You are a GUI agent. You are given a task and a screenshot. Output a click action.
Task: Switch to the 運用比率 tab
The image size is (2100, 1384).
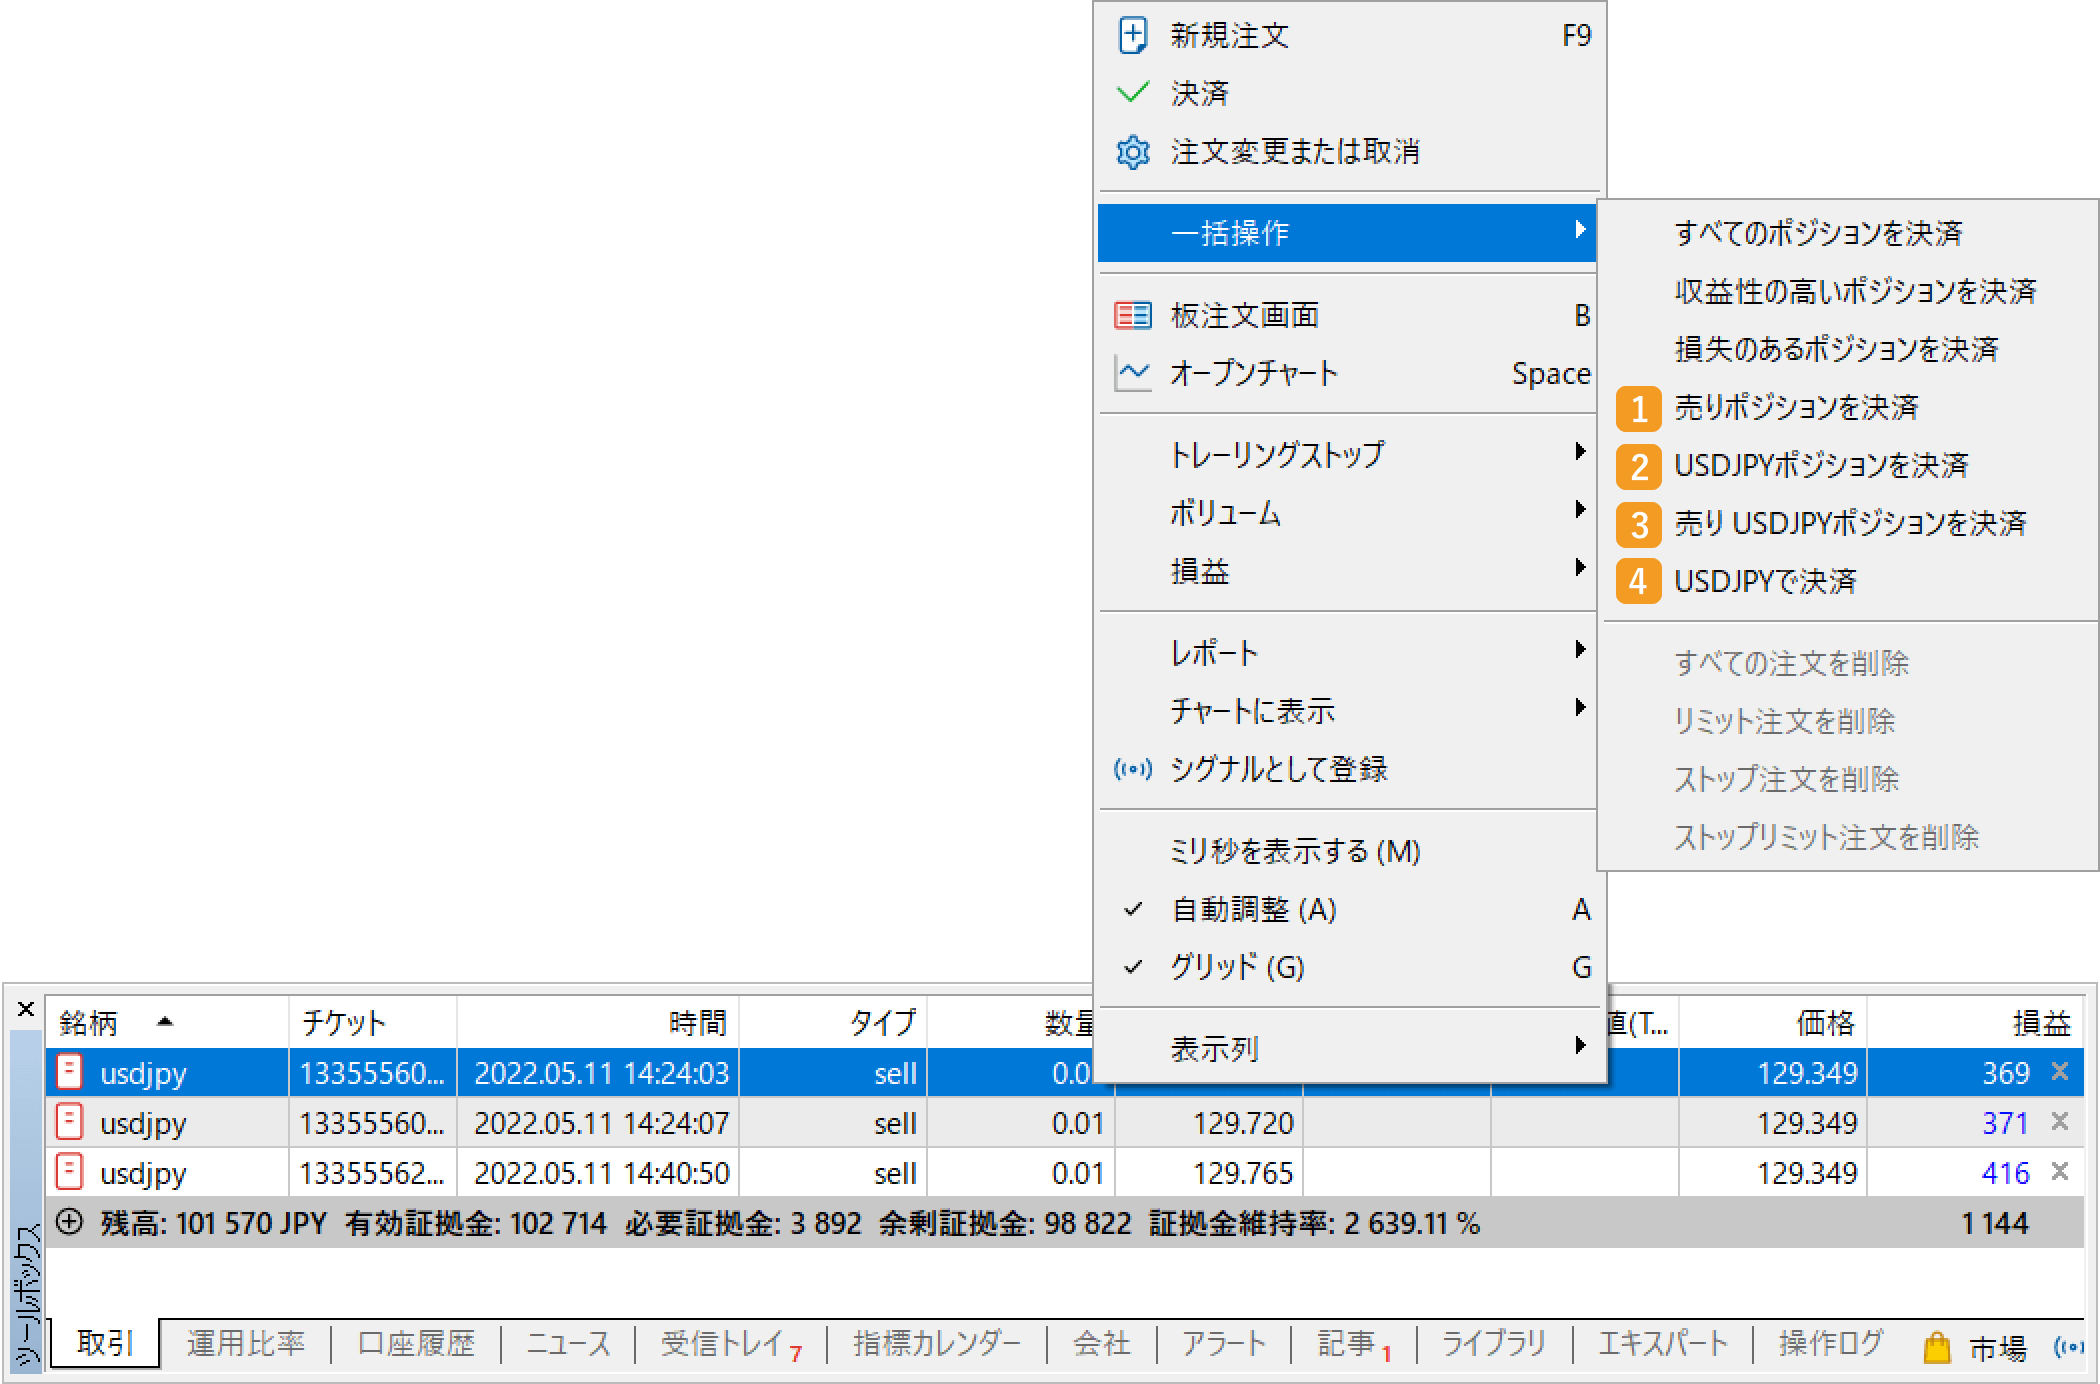[x=245, y=1344]
